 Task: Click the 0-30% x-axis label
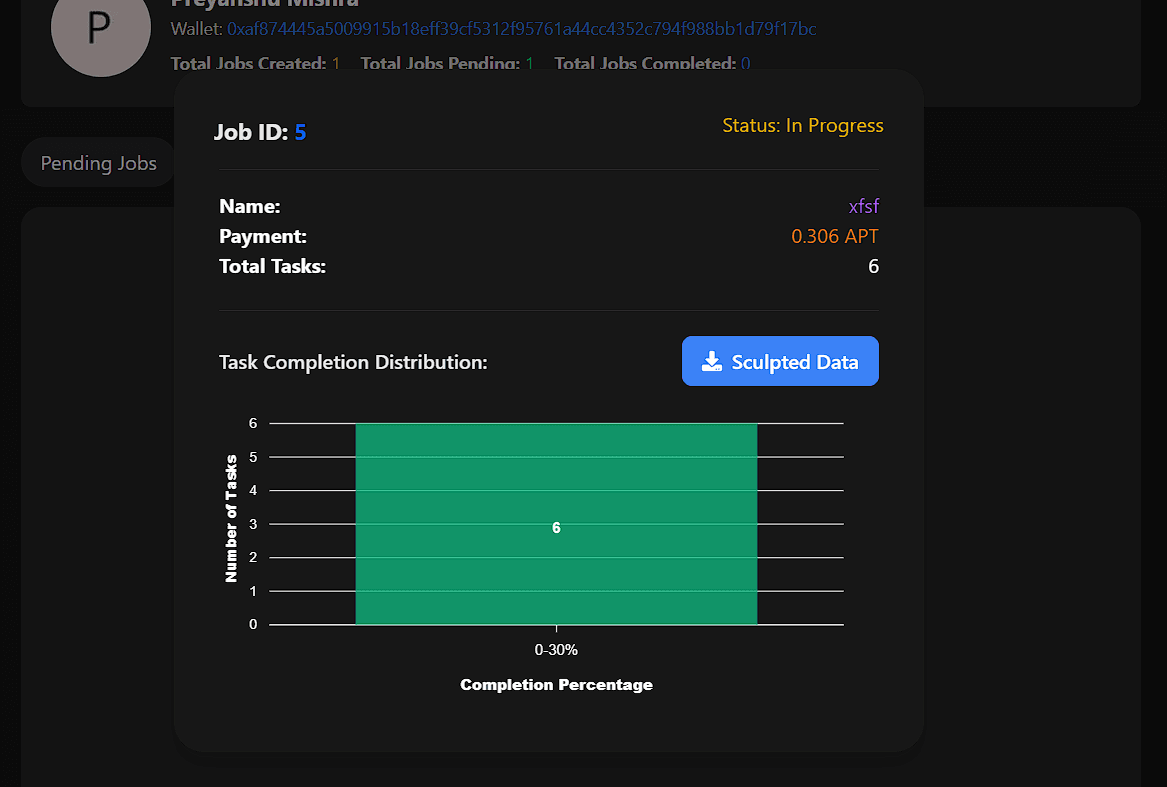point(556,650)
